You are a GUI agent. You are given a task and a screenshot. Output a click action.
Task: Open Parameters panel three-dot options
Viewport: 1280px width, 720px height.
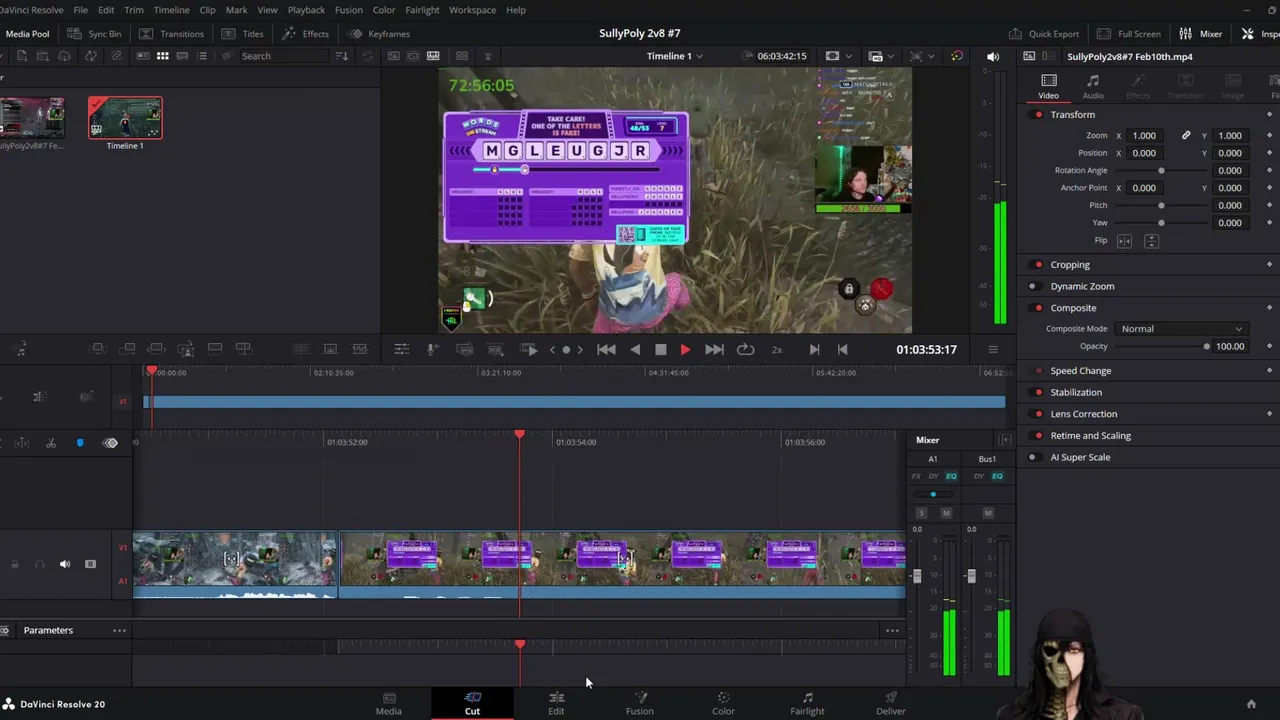(119, 630)
